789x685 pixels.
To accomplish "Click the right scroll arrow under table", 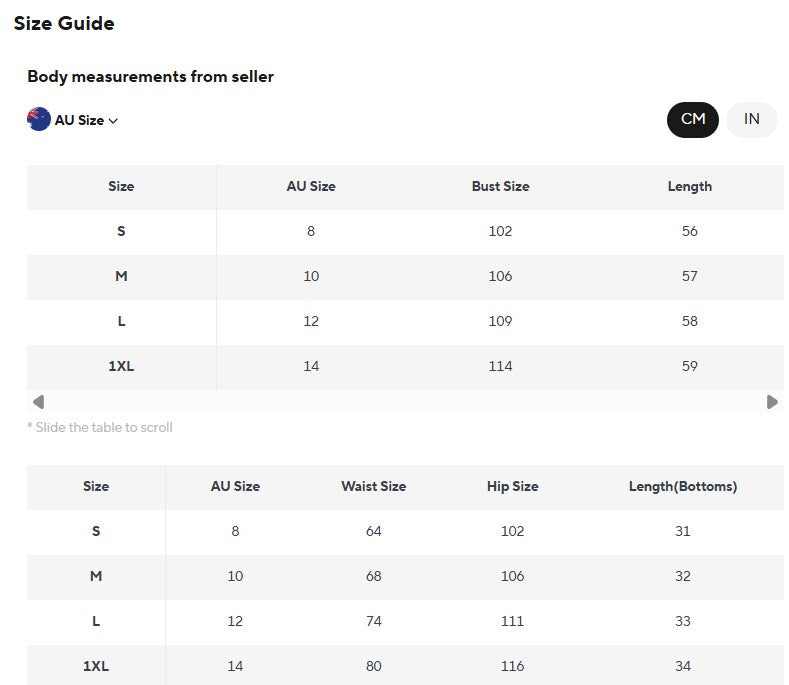I will pos(772,402).
